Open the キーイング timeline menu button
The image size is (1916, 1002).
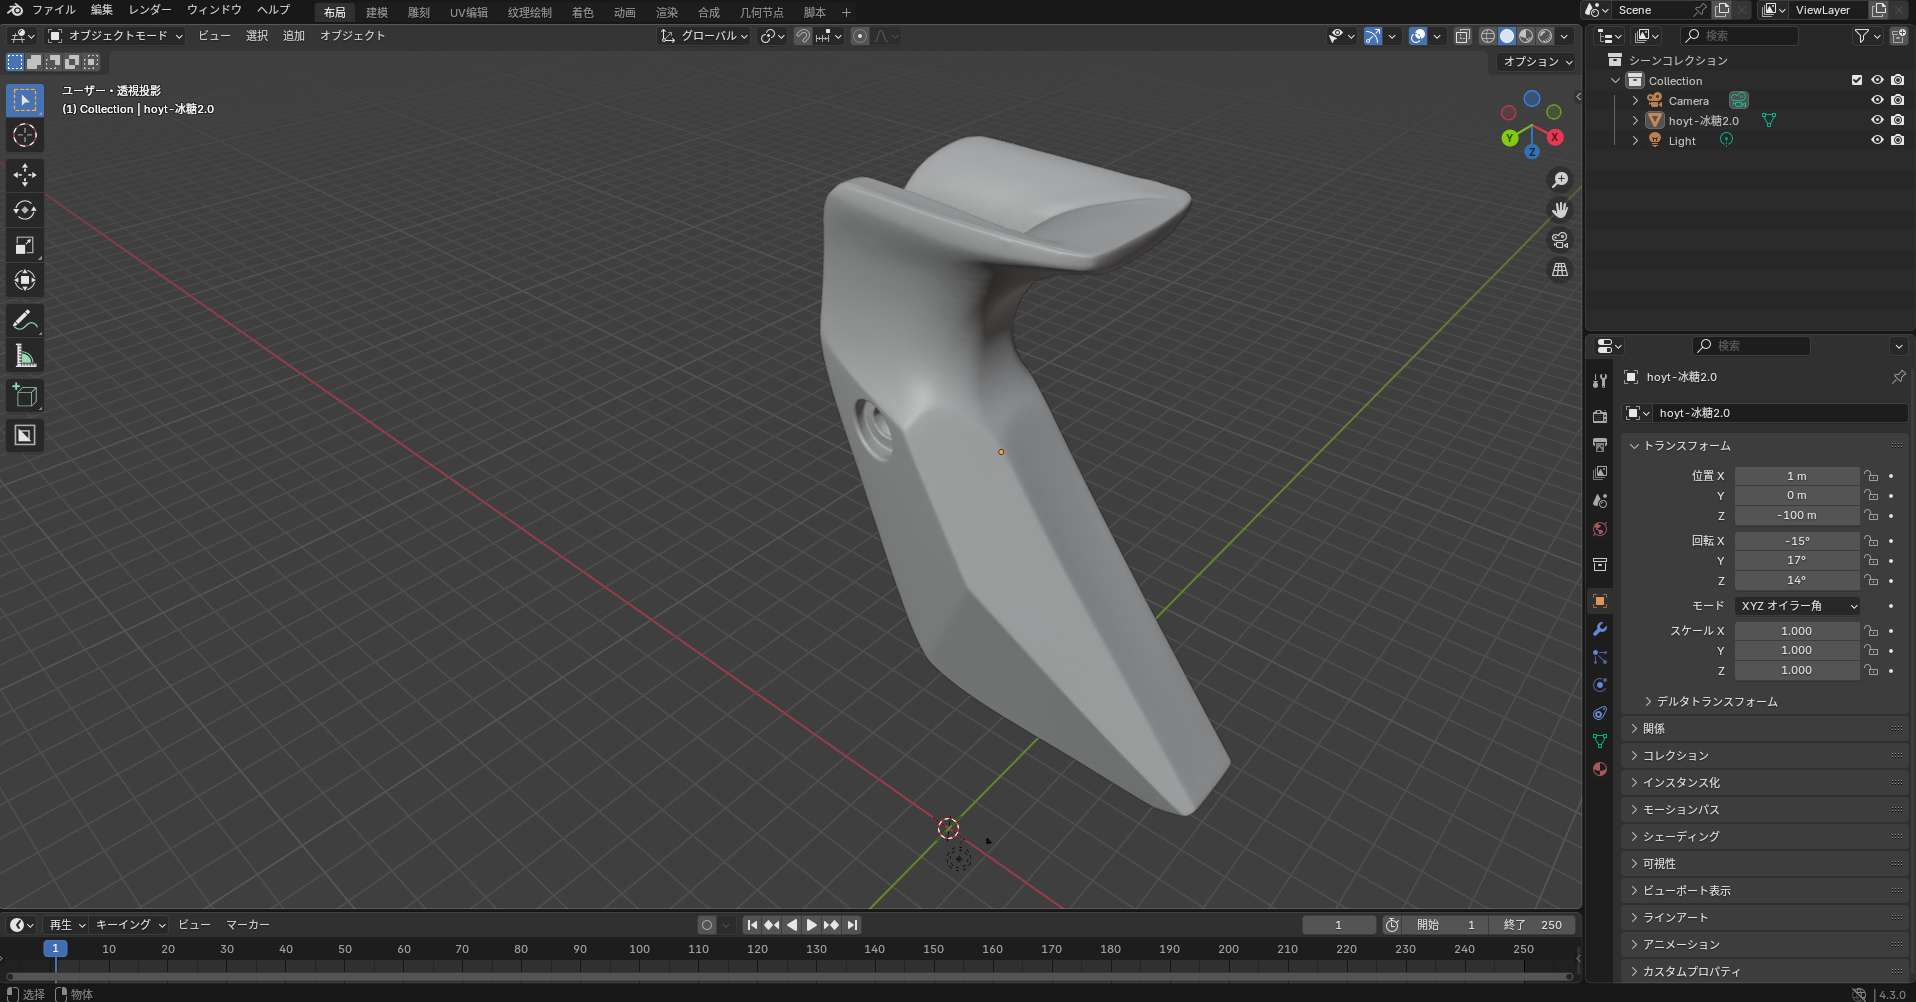[130, 924]
